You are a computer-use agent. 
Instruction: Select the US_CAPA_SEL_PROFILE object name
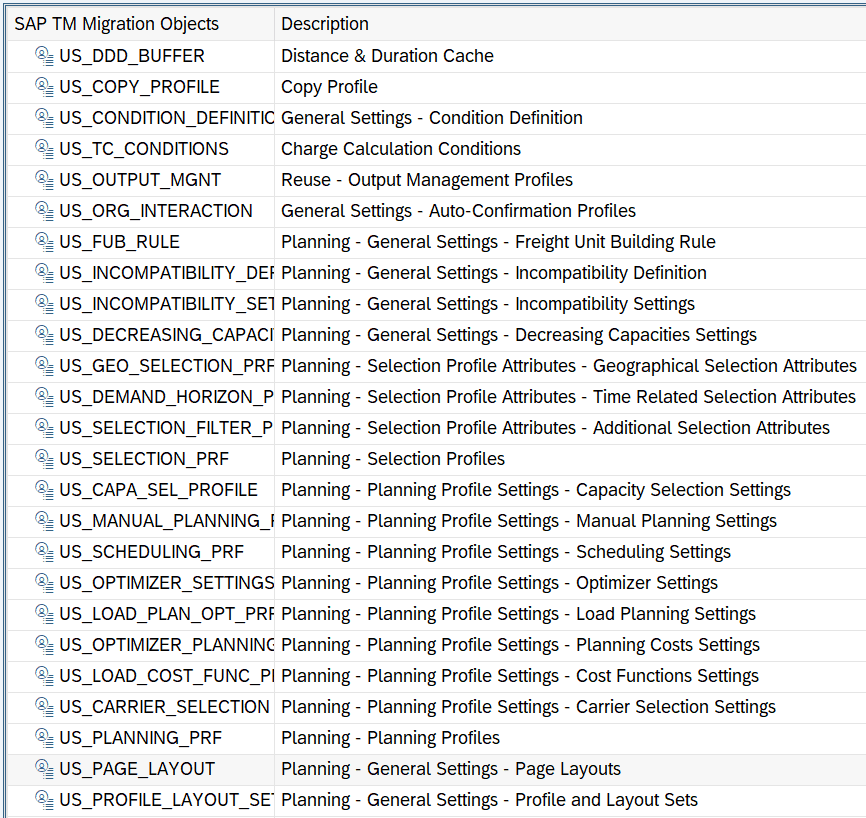[159, 489]
